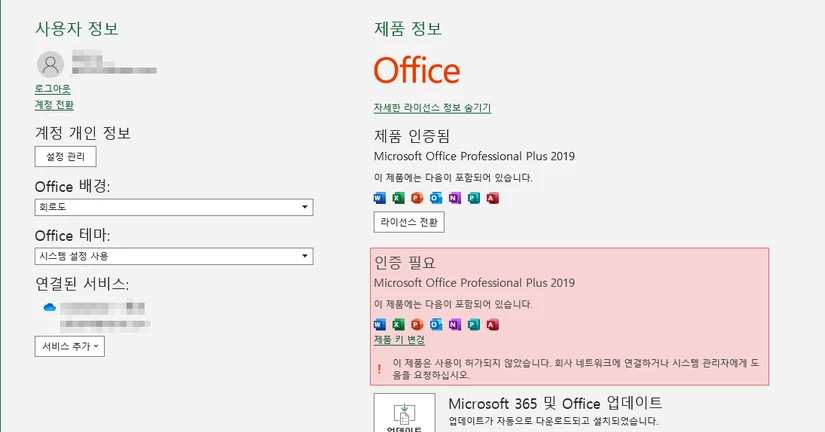The width and height of the screenshot is (825, 432).
Task: Click the 로그아웃 sign-out link
Action: pyautogui.click(x=53, y=89)
